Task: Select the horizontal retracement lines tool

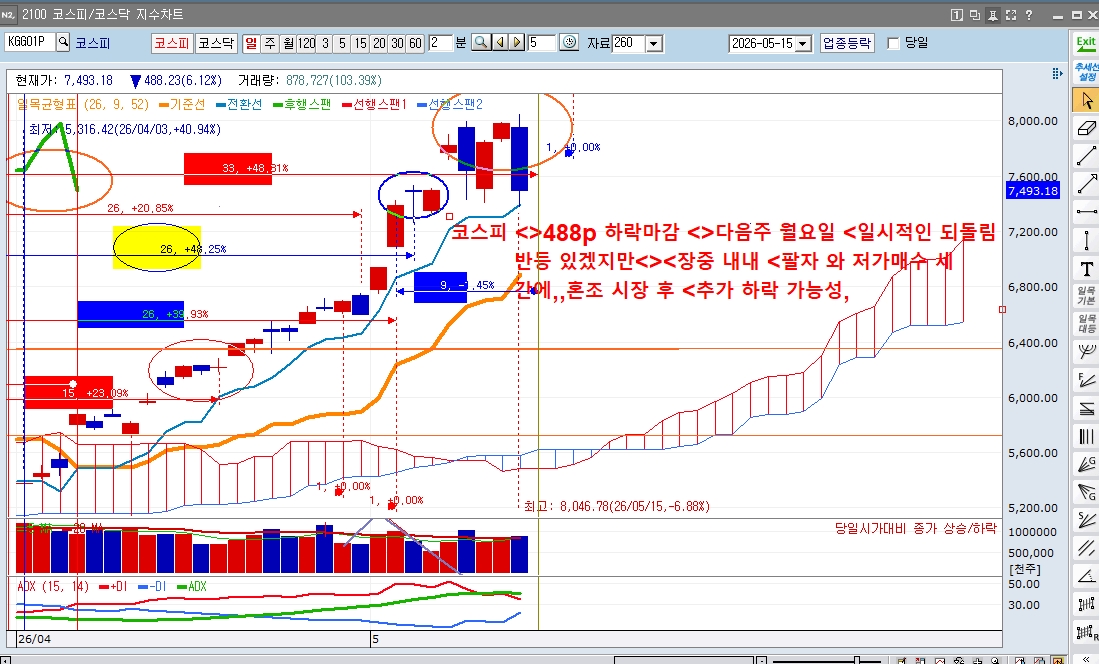Action: click(x=1086, y=408)
